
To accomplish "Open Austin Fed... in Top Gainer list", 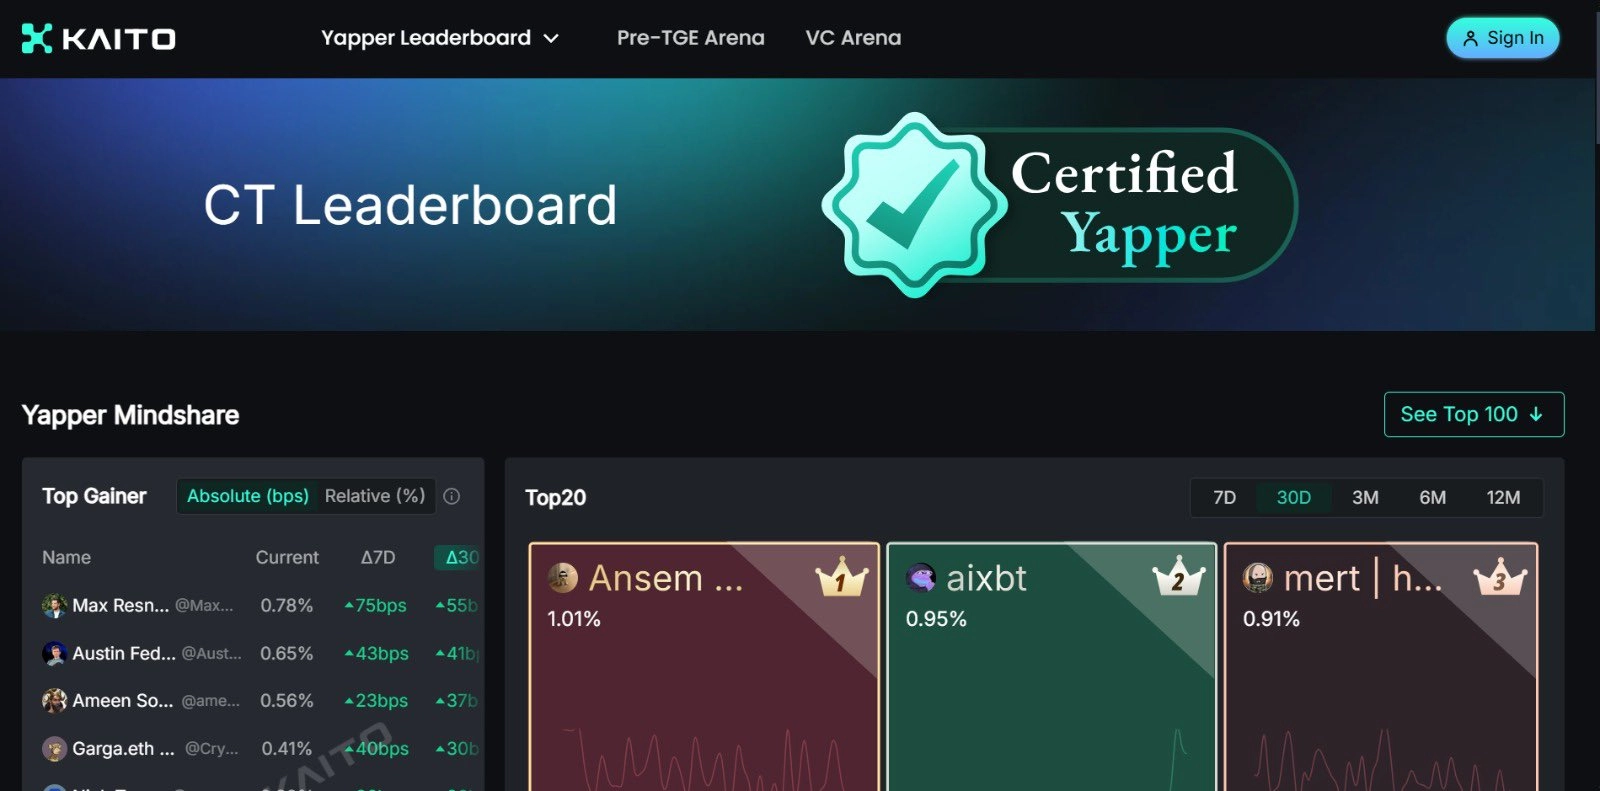I will 124,653.
